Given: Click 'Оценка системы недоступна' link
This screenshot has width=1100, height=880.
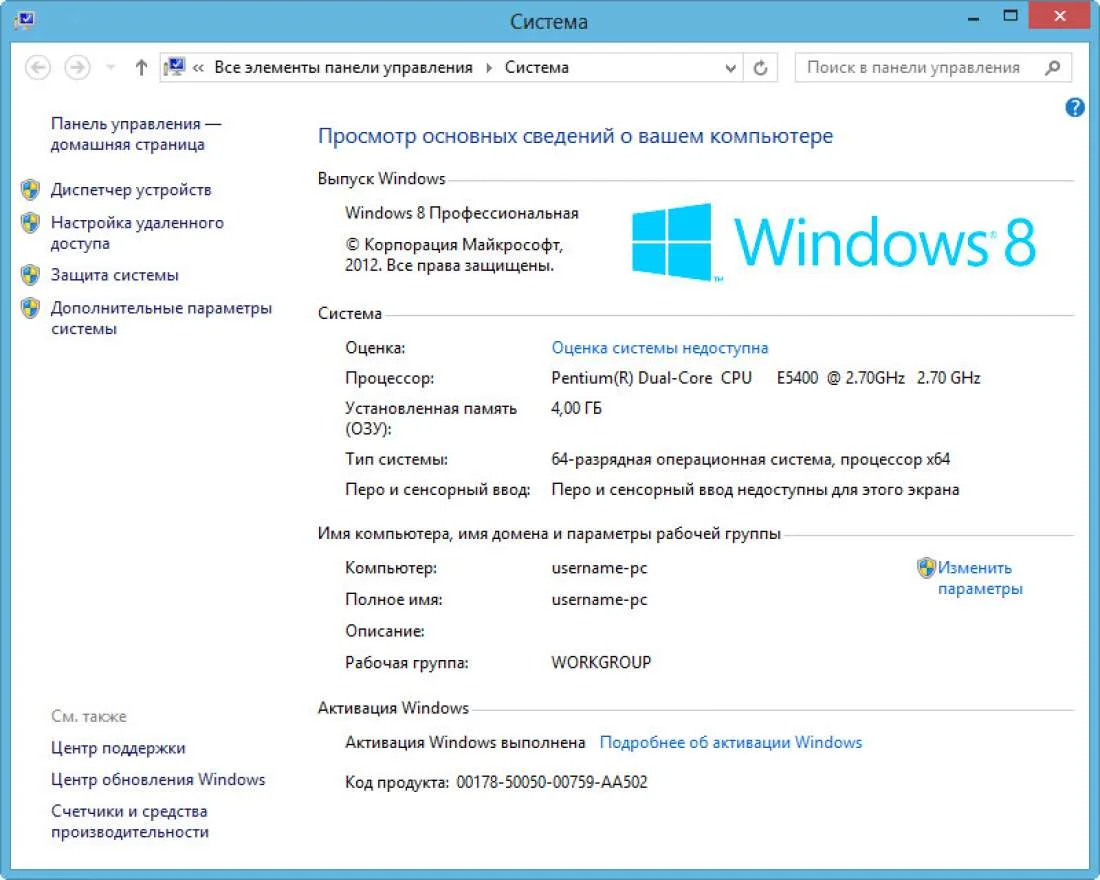Looking at the screenshot, I should pos(659,348).
